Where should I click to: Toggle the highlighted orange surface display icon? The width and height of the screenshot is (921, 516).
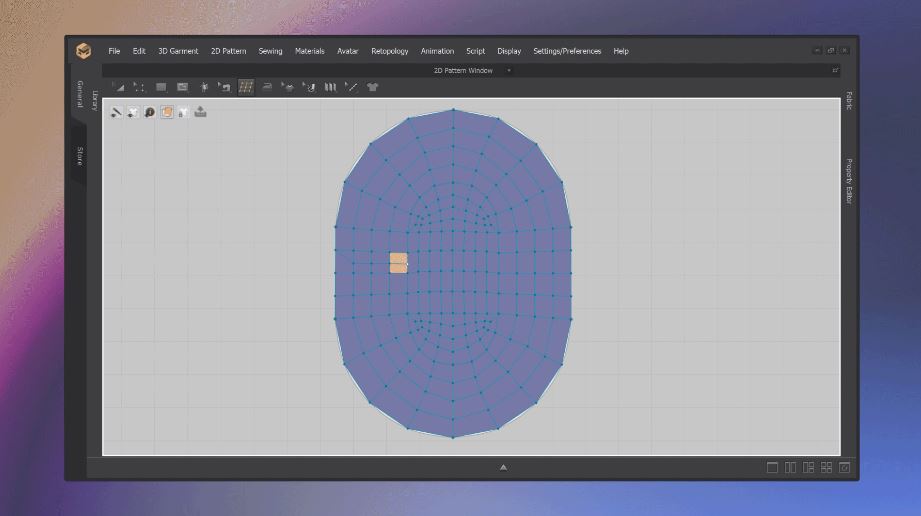pyautogui.click(x=167, y=112)
